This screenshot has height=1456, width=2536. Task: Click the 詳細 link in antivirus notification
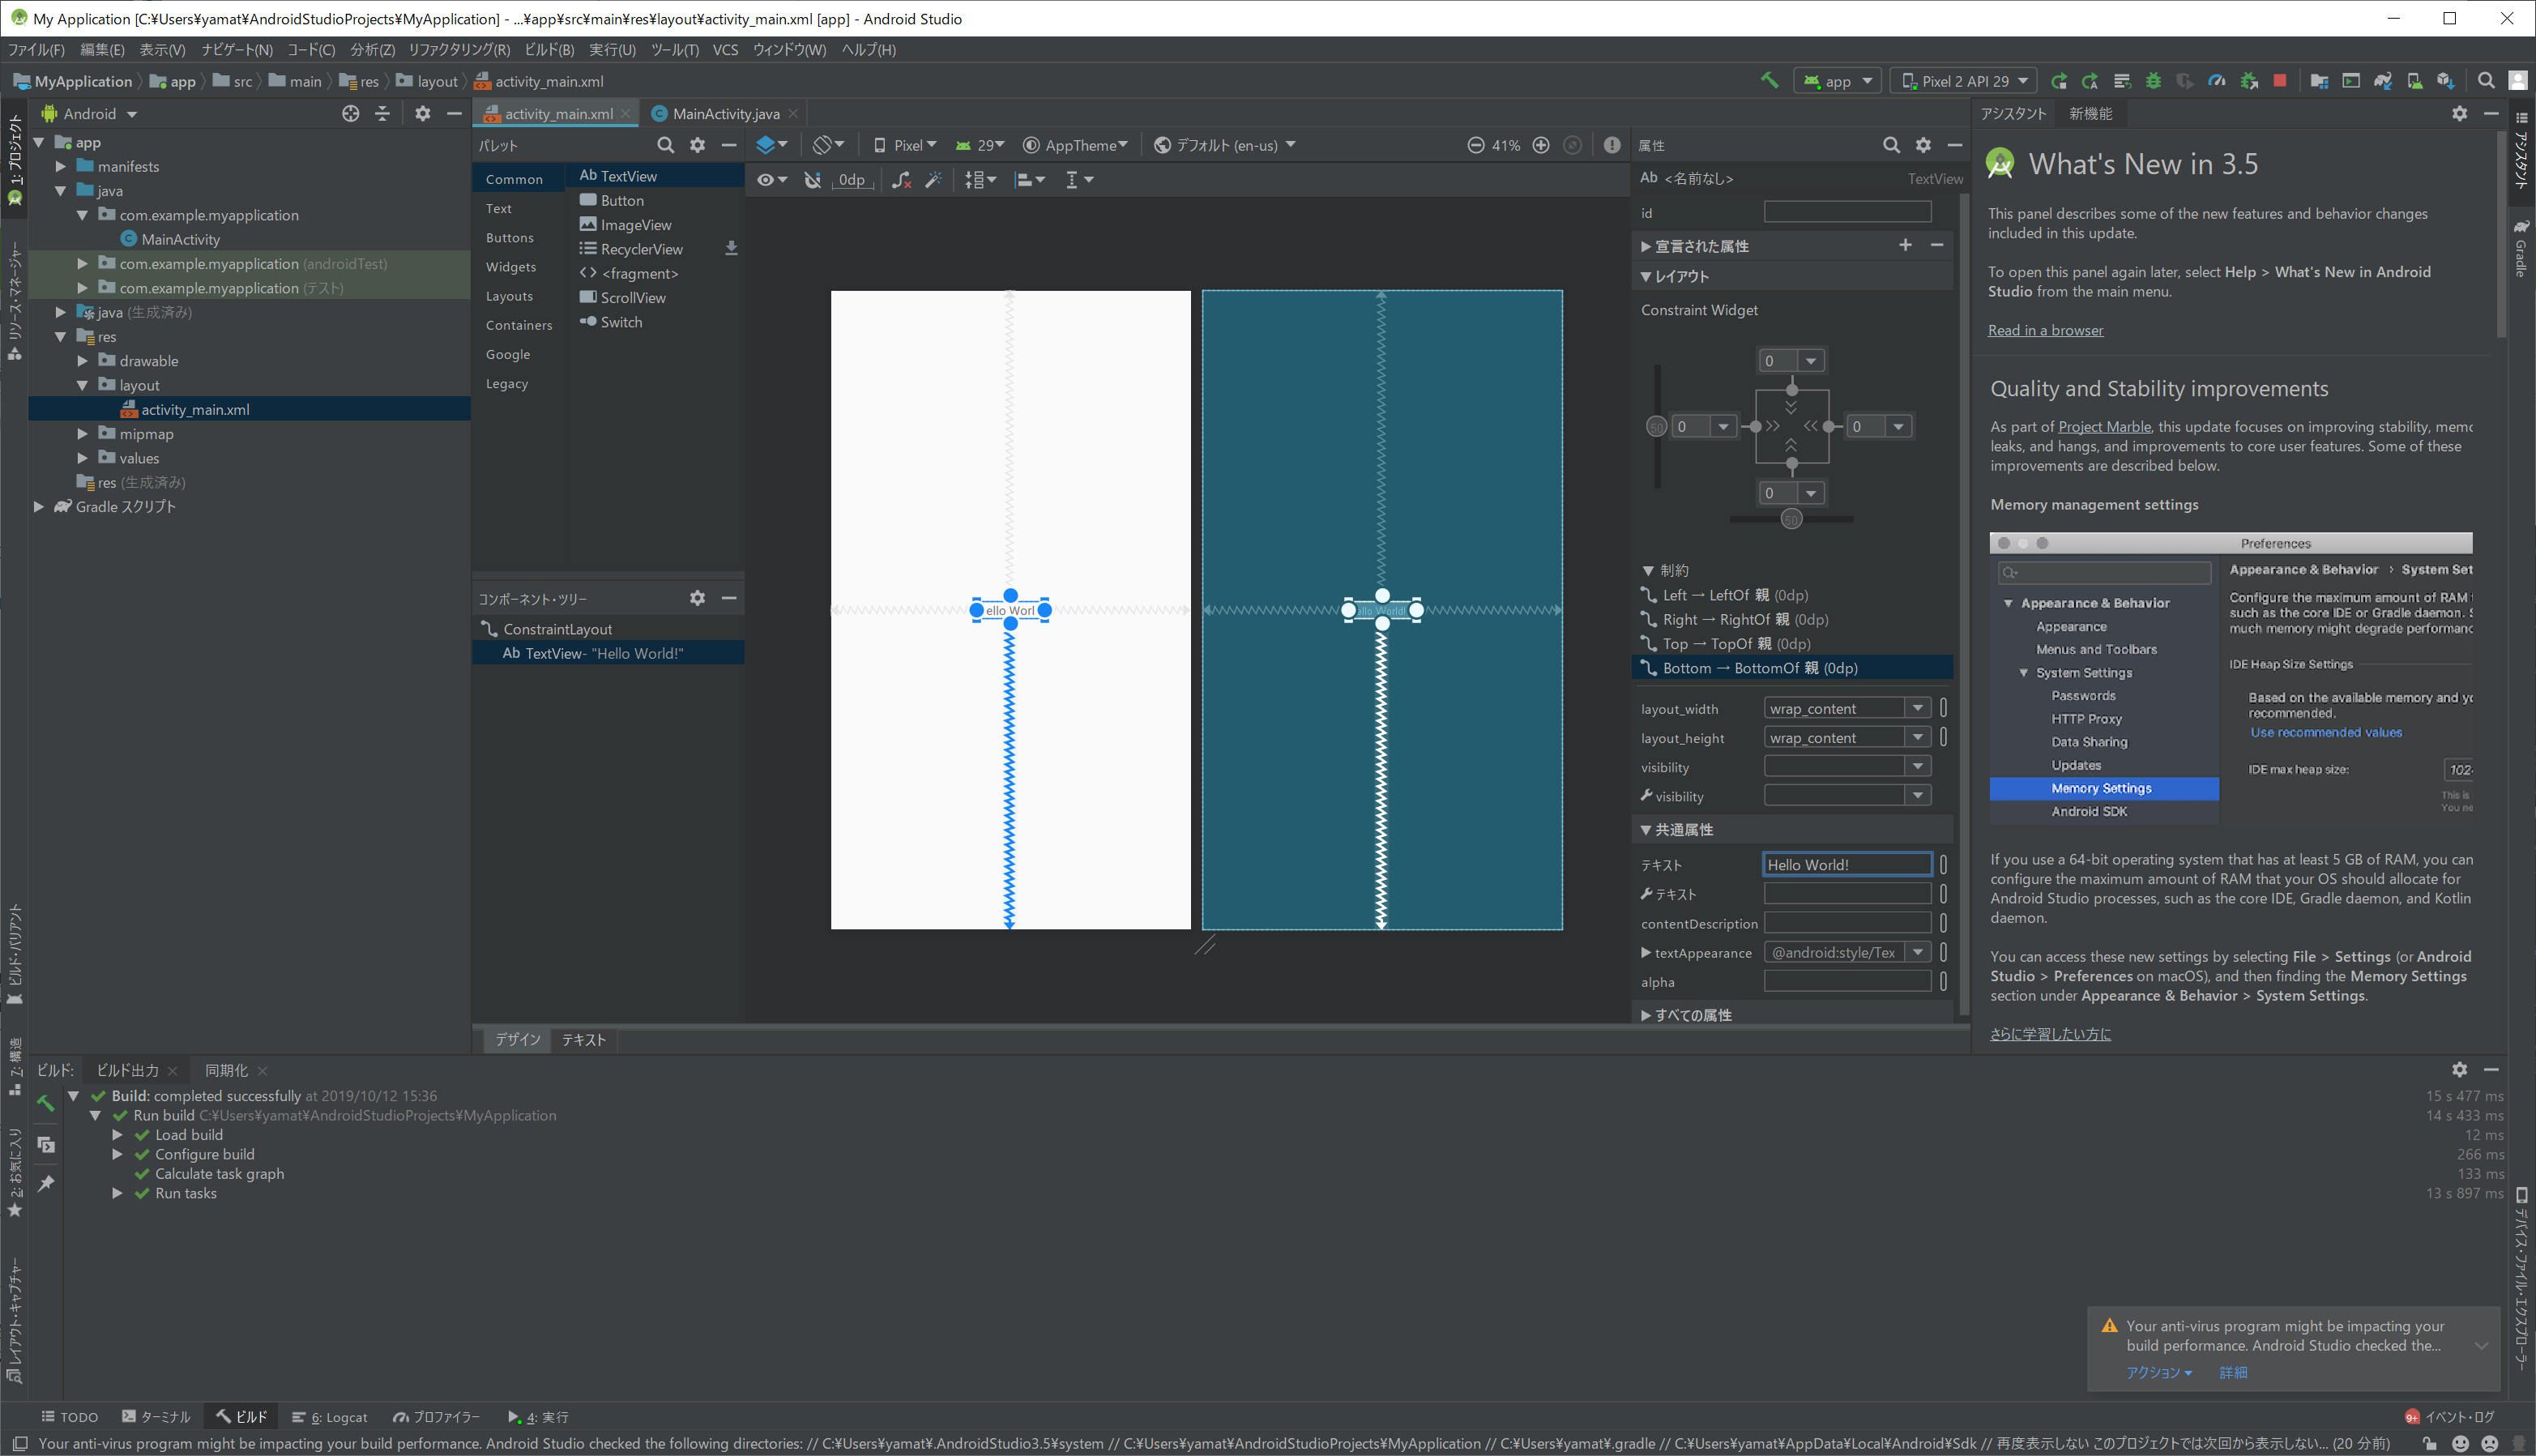pyautogui.click(x=2232, y=1372)
